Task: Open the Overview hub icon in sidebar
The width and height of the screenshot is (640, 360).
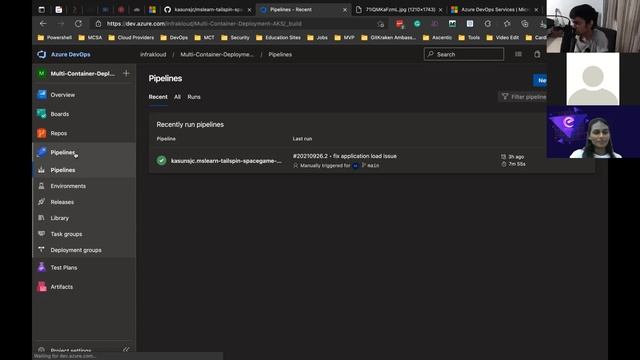Action: (x=42, y=95)
